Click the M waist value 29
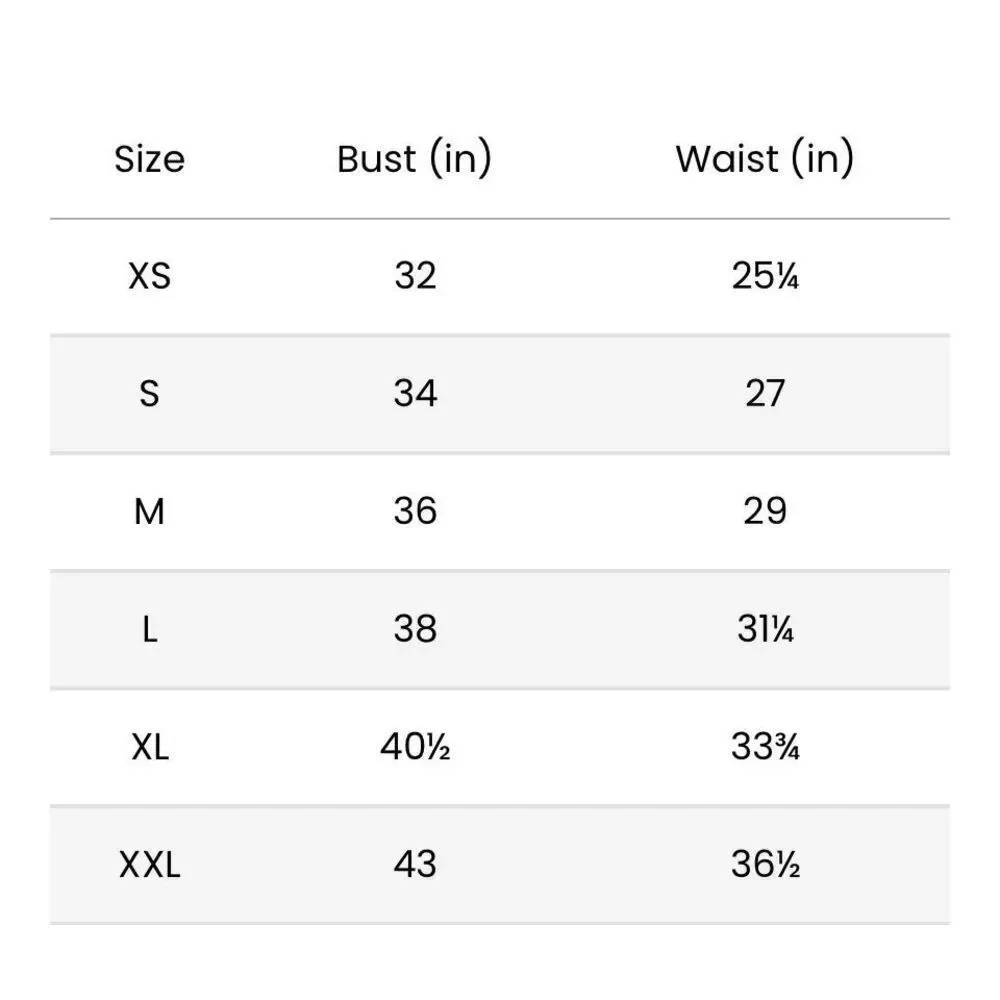The image size is (1000, 1000). coord(765,512)
